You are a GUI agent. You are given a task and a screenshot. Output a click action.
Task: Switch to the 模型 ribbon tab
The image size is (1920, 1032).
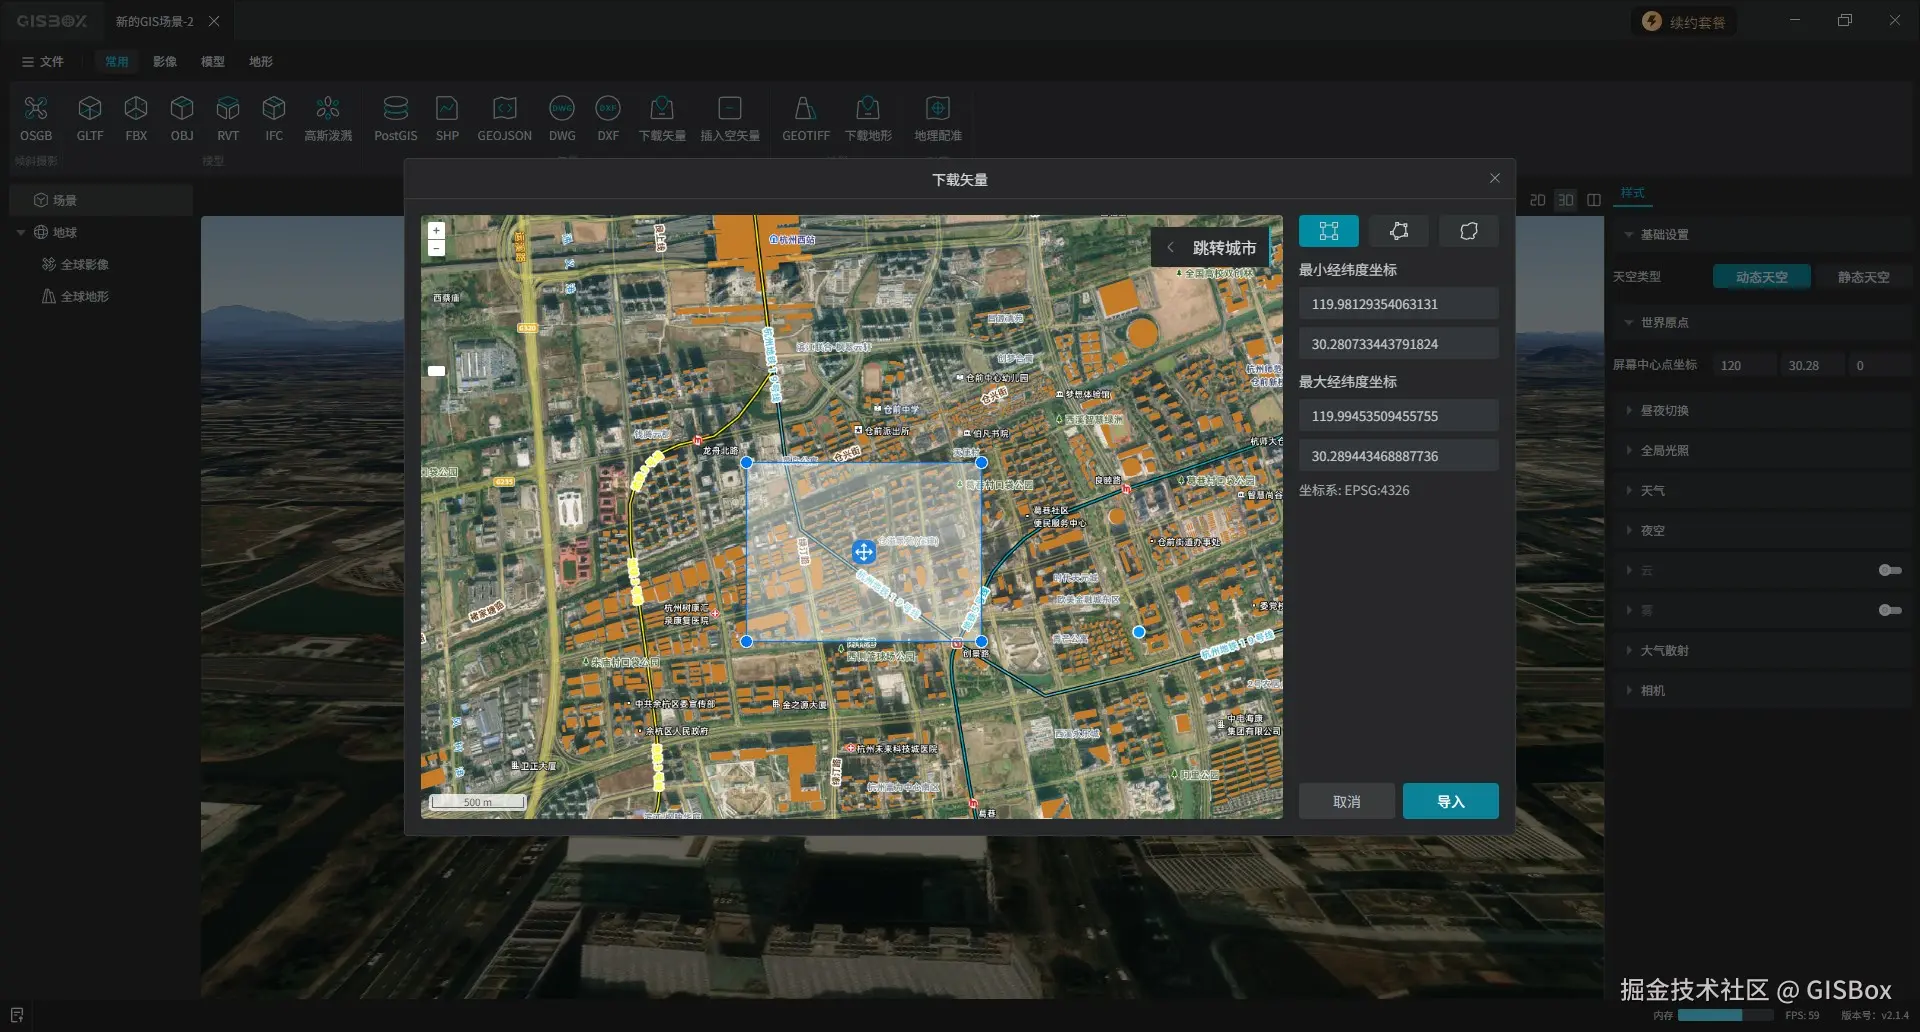point(213,61)
